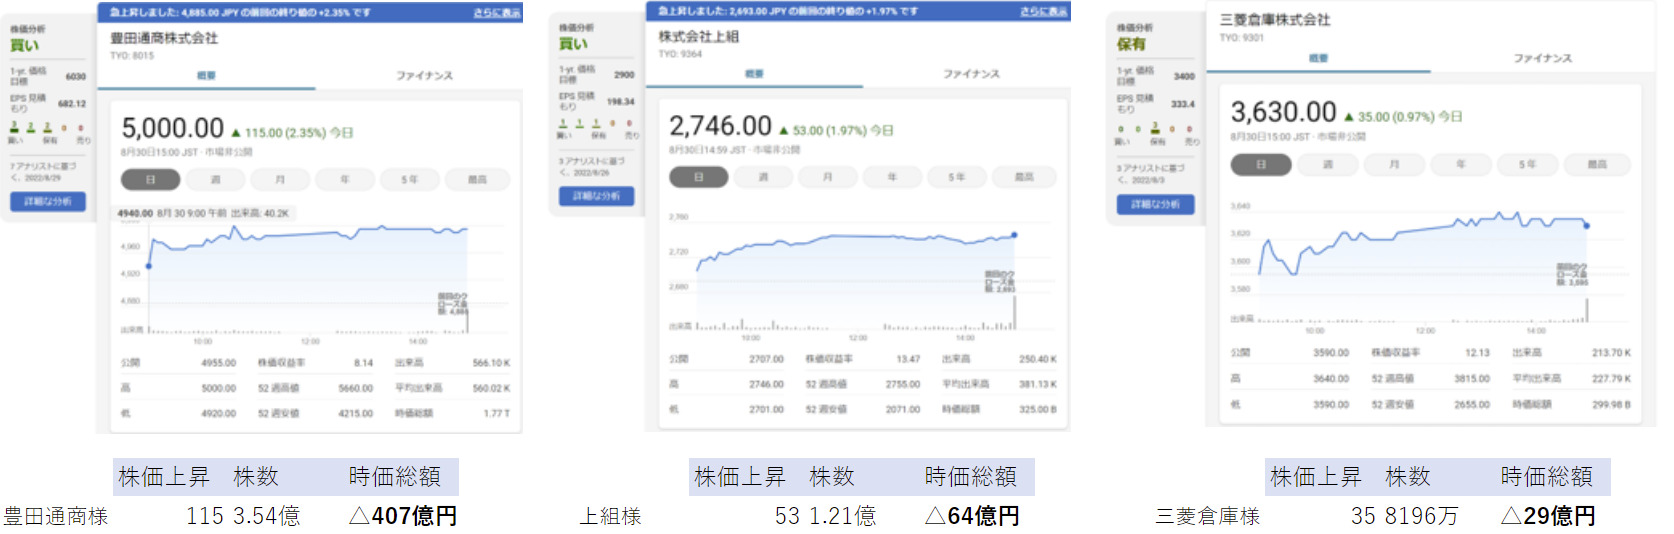The height and width of the screenshot is (534, 1674).
Task: Select 5年 range for 三菱倉庫 chart
Action: [1527, 164]
